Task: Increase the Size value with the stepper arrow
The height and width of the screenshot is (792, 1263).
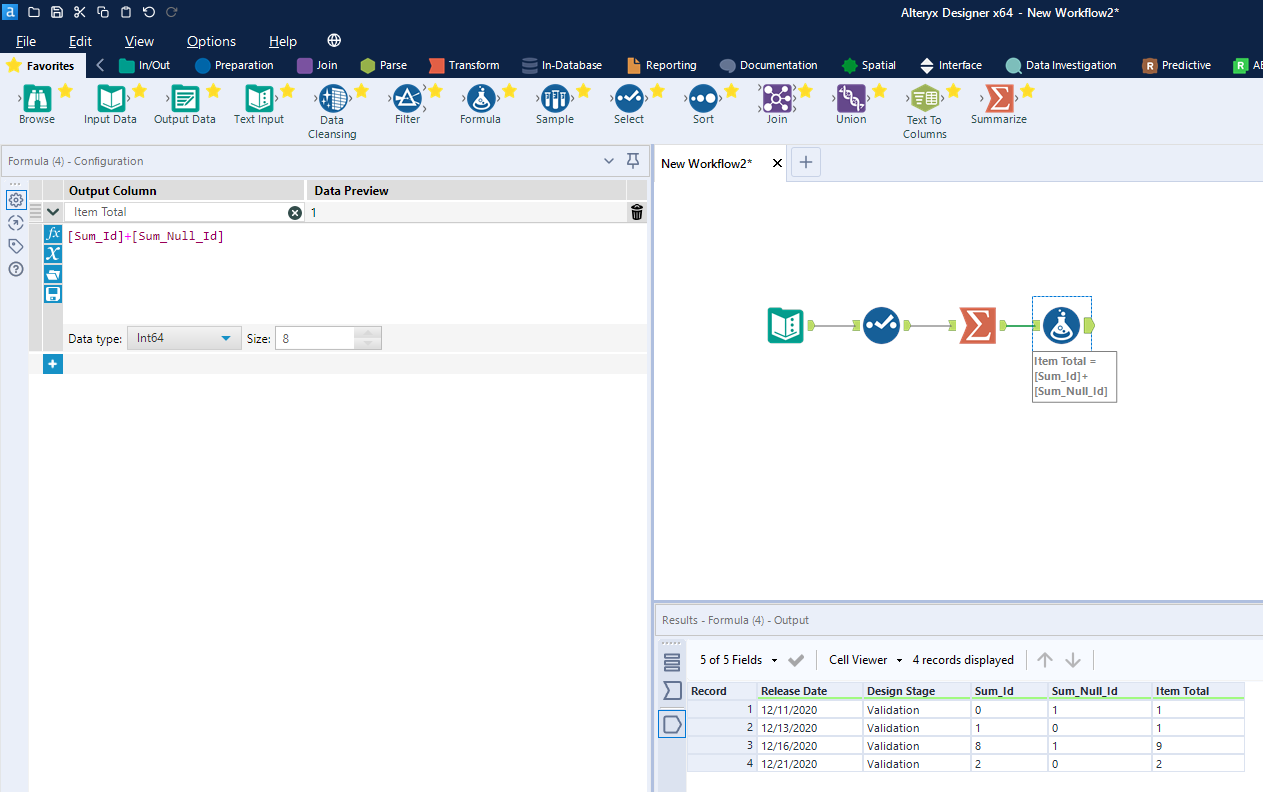Action: [367, 332]
